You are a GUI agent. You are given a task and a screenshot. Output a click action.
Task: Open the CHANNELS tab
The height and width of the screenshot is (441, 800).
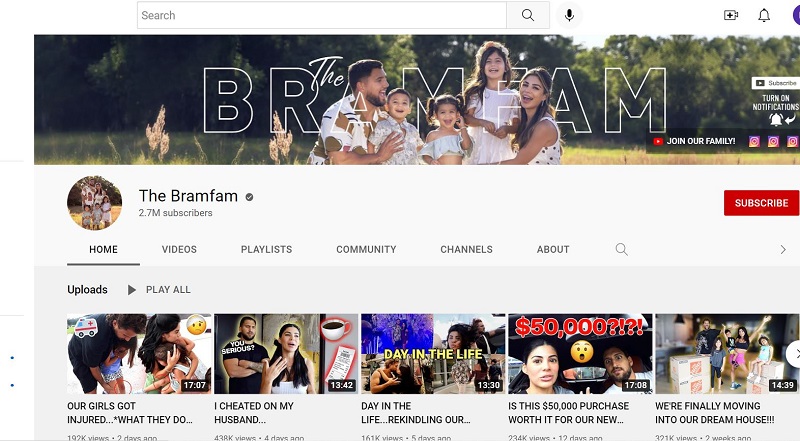coord(466,250)
